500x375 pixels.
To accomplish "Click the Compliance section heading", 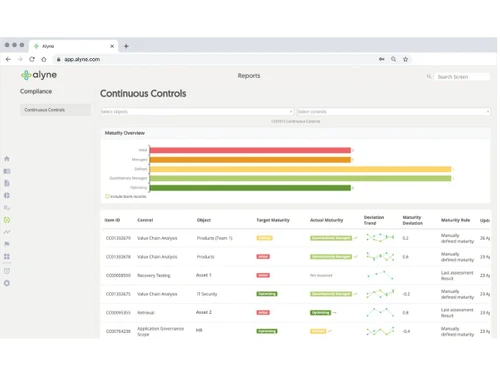I will tap(36, 91).
